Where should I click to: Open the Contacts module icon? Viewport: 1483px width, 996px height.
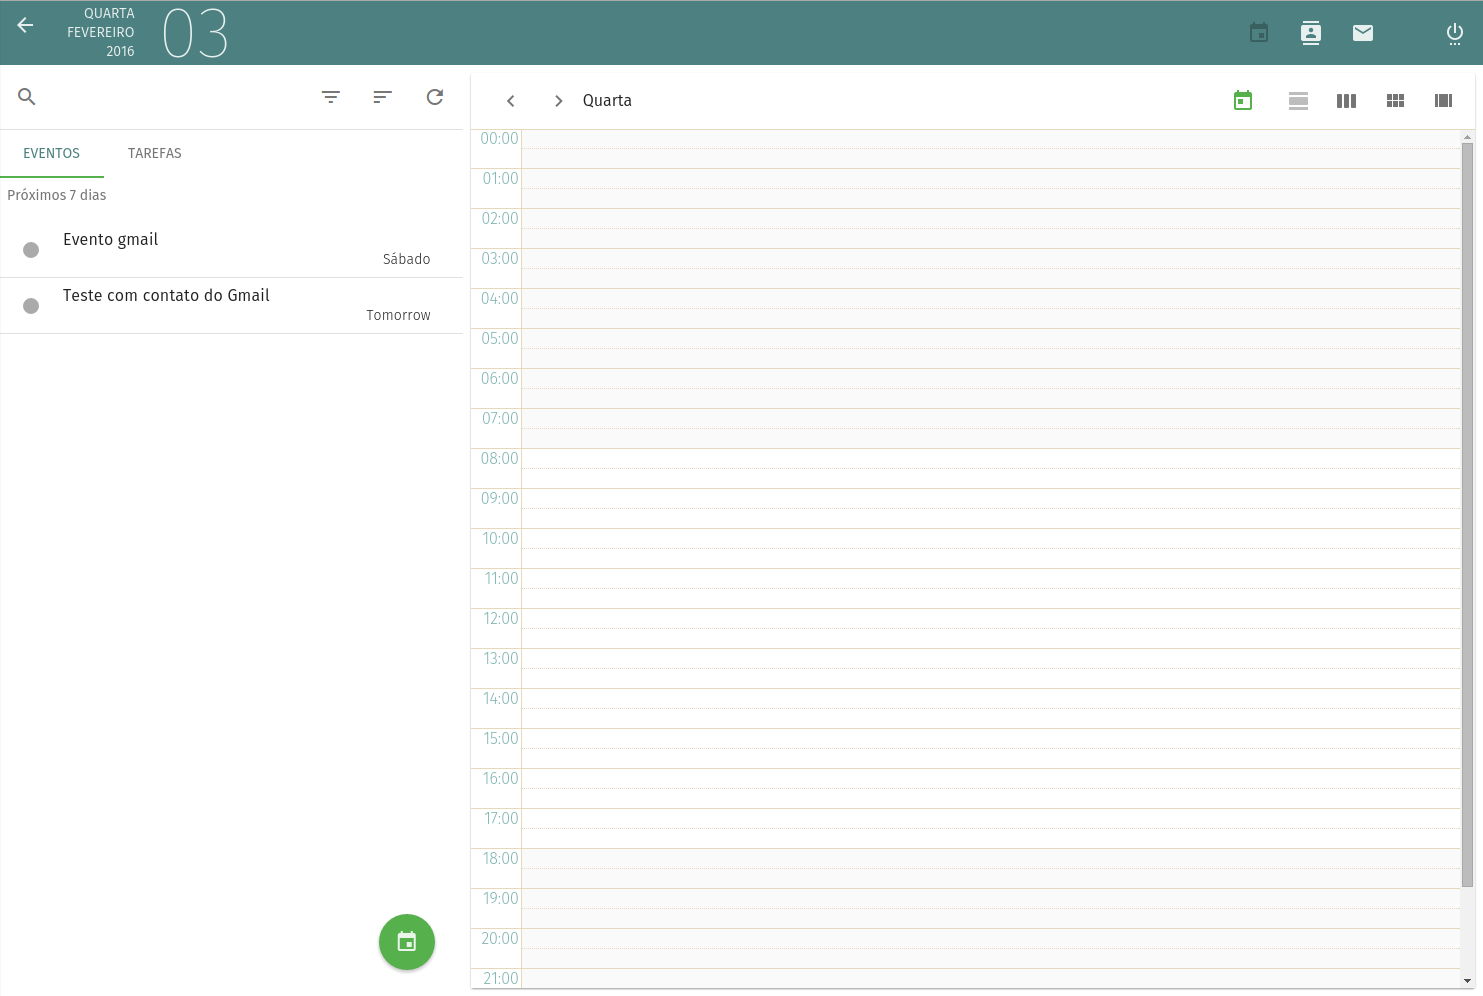1310,33
